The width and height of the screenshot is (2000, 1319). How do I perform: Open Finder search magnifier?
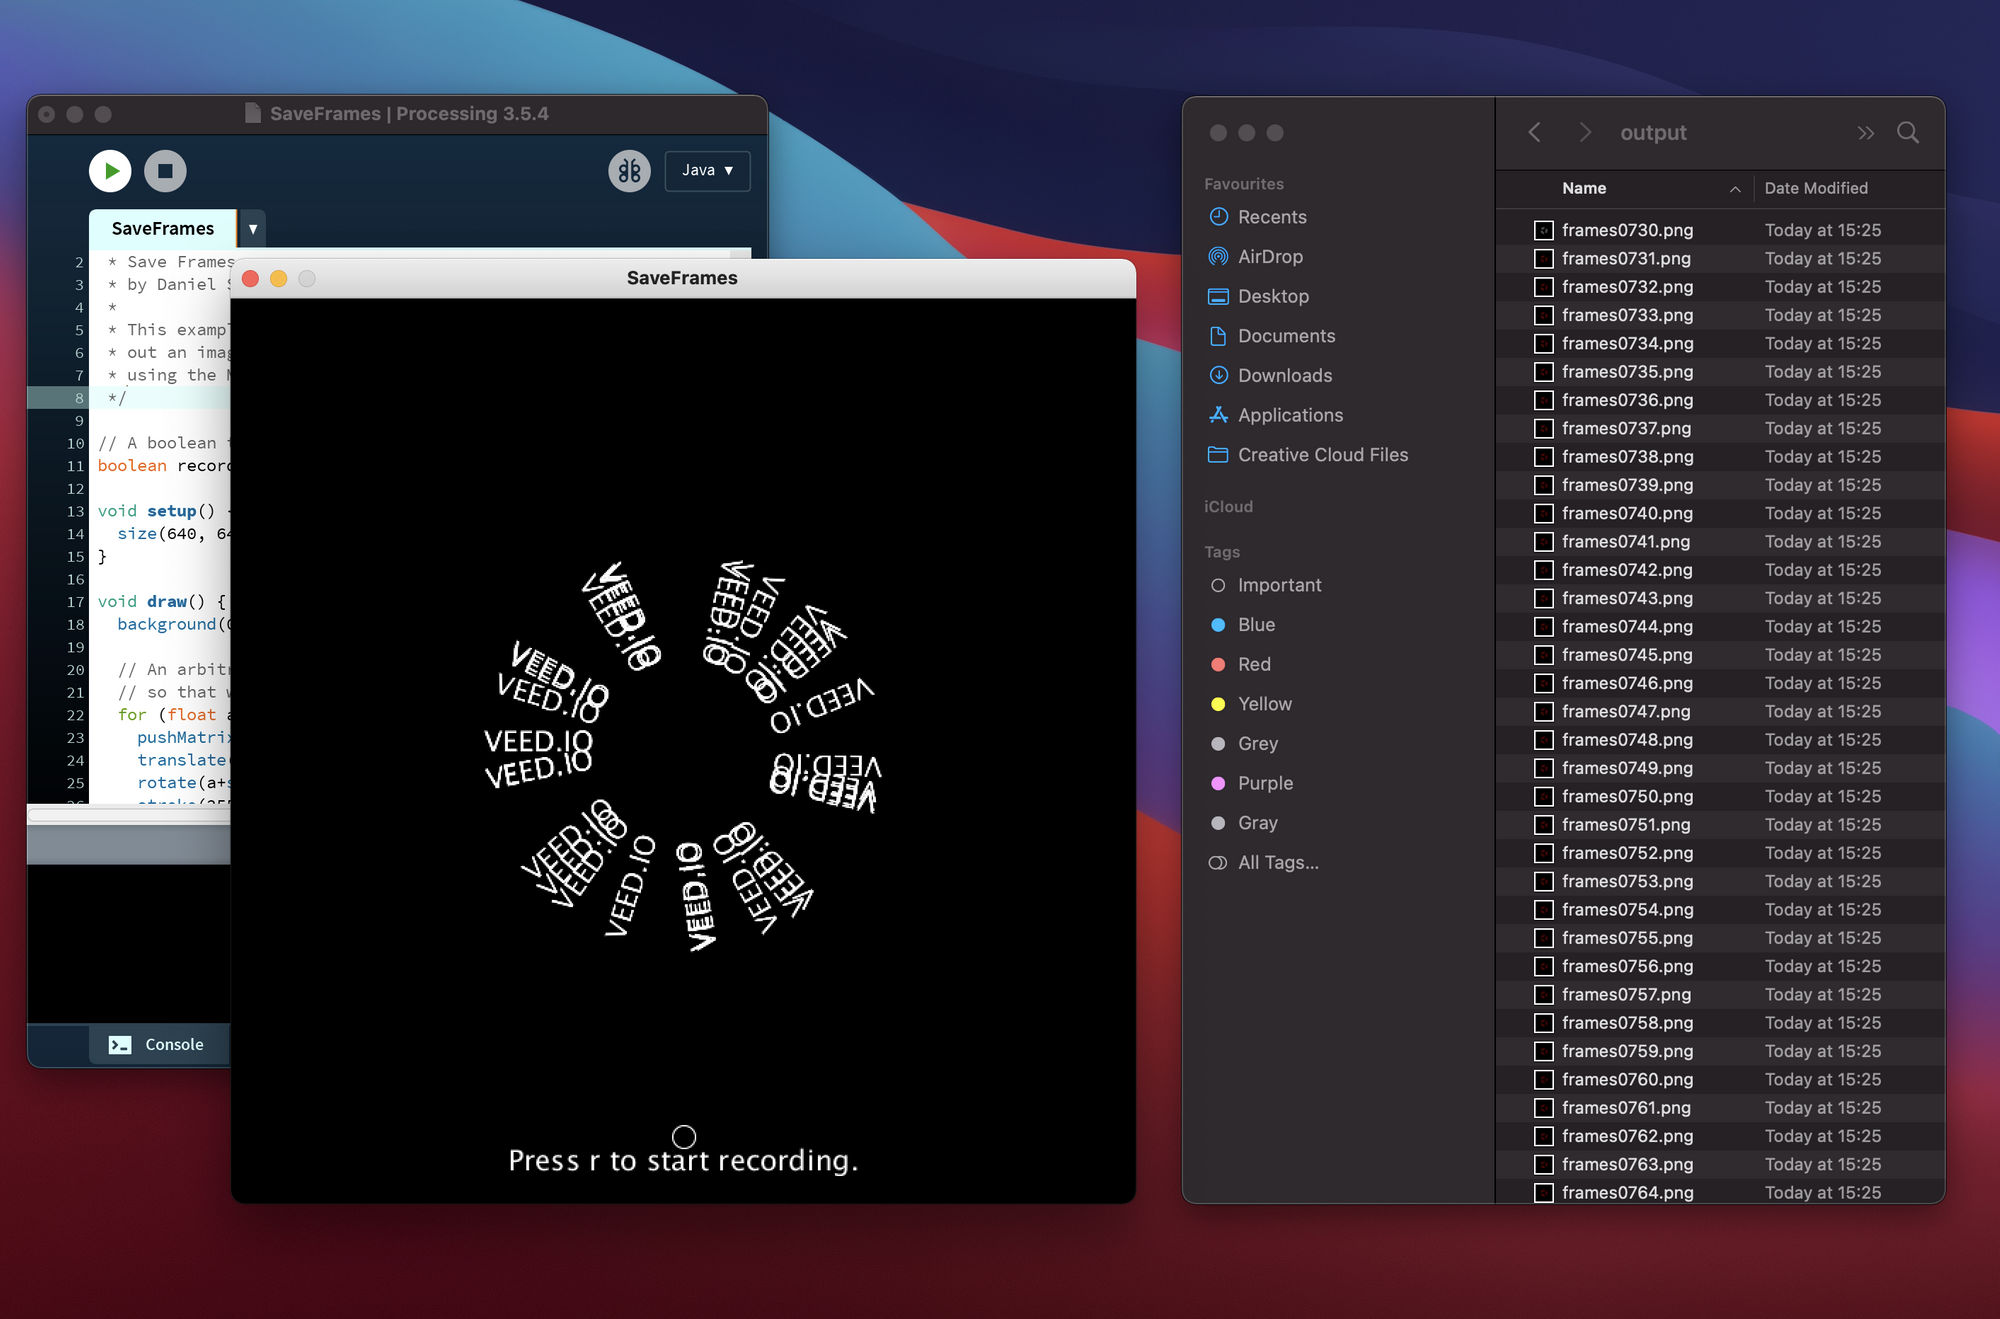(1908, 132)
